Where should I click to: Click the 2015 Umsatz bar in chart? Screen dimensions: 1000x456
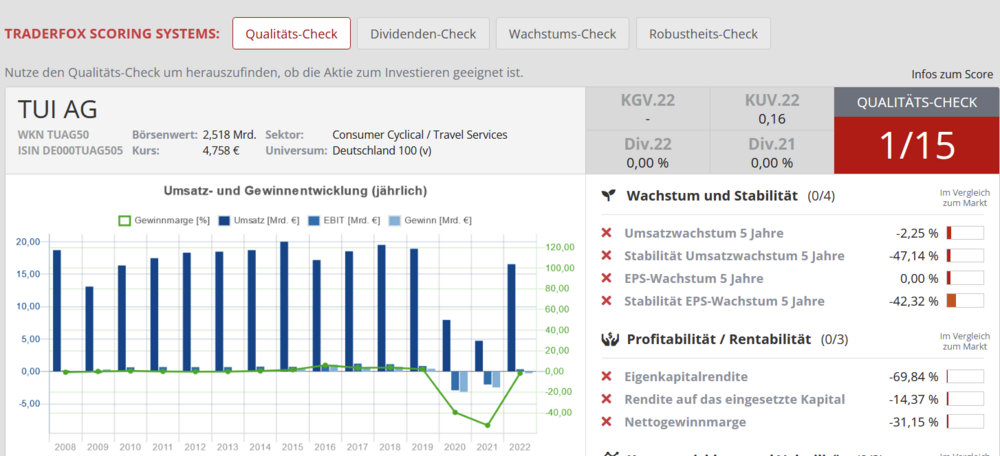point(284,306)
